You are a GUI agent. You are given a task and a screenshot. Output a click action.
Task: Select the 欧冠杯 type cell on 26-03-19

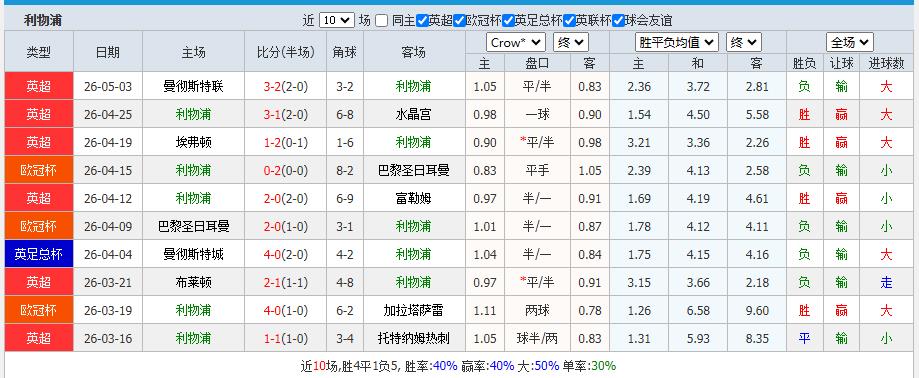point(39,310)
